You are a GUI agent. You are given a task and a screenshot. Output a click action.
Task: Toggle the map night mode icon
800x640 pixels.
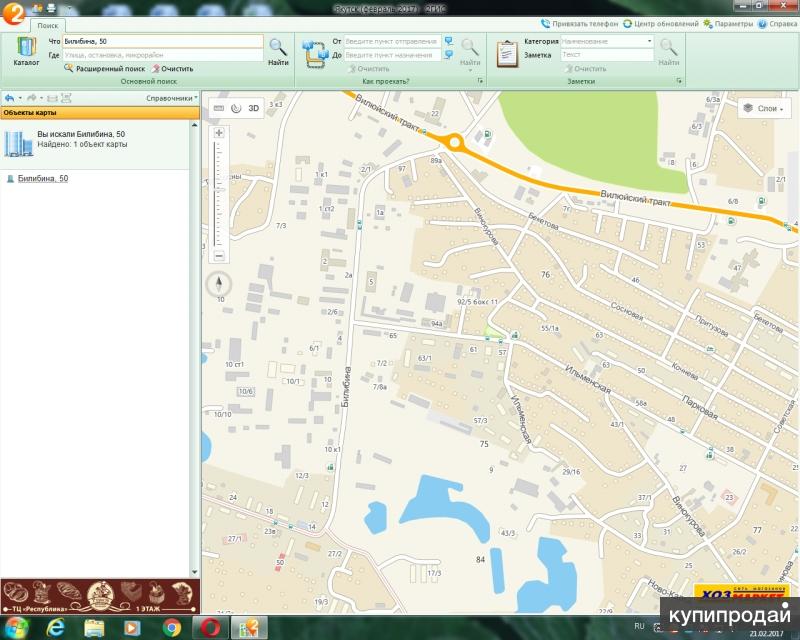click(x=236, y=108)
